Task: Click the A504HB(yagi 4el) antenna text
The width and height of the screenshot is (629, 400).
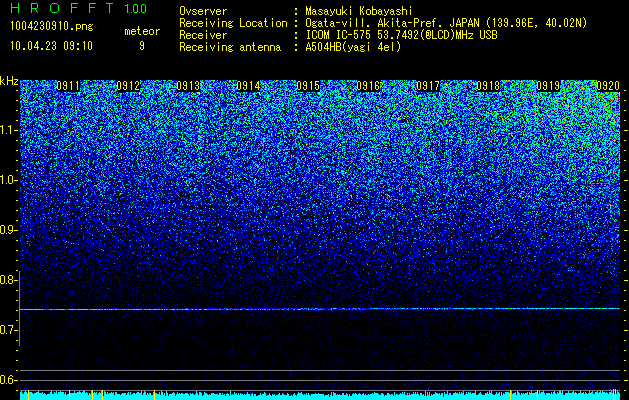Action: 353,47
